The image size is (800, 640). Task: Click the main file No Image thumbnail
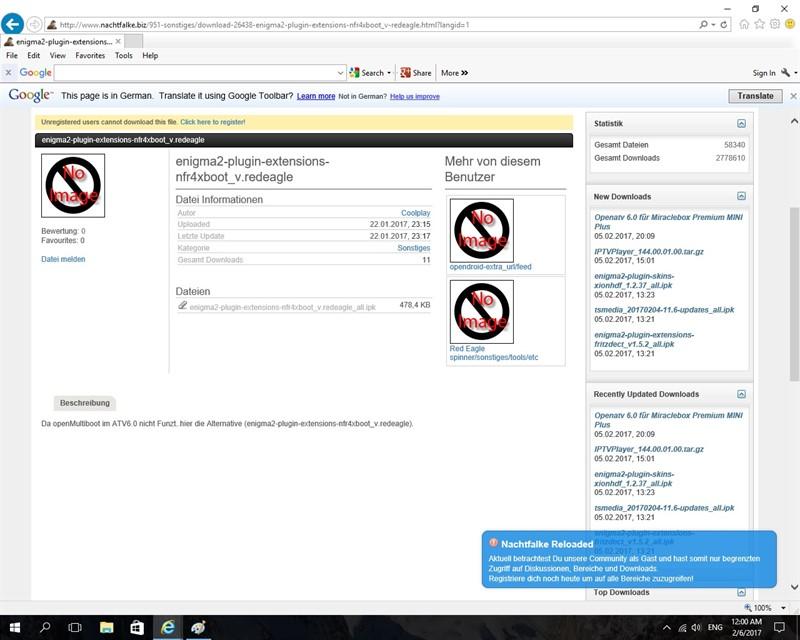(x=73, y=186)
